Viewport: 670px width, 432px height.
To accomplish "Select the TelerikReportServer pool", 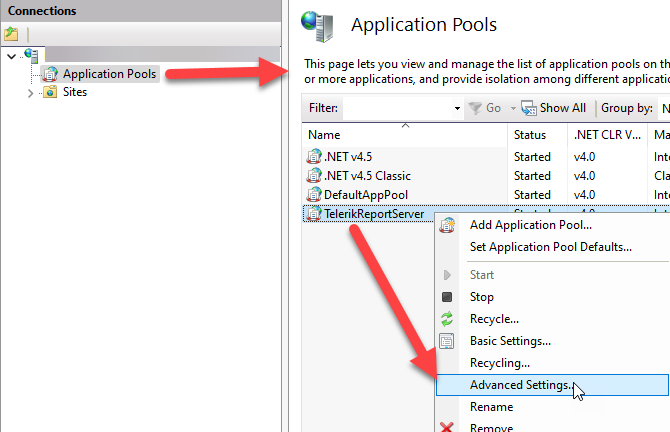I will [374, 214].
